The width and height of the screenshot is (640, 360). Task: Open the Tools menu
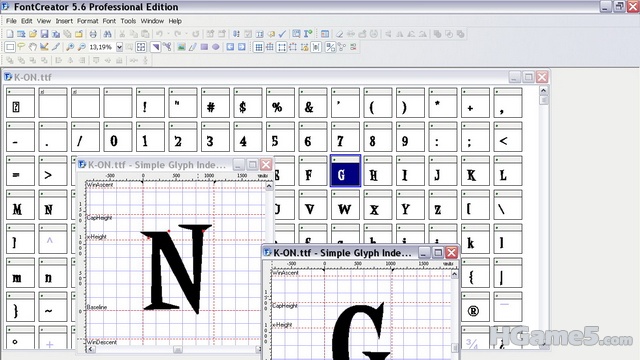click(x=128, y=21)
